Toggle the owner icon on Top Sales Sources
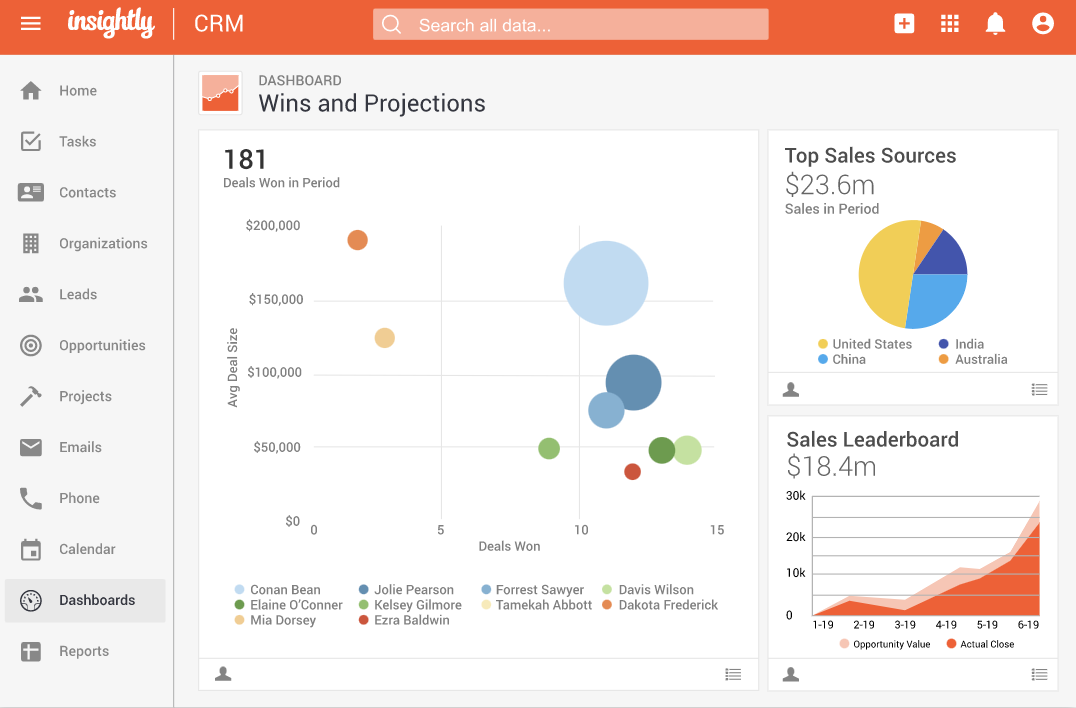 (x=791, y=389)
